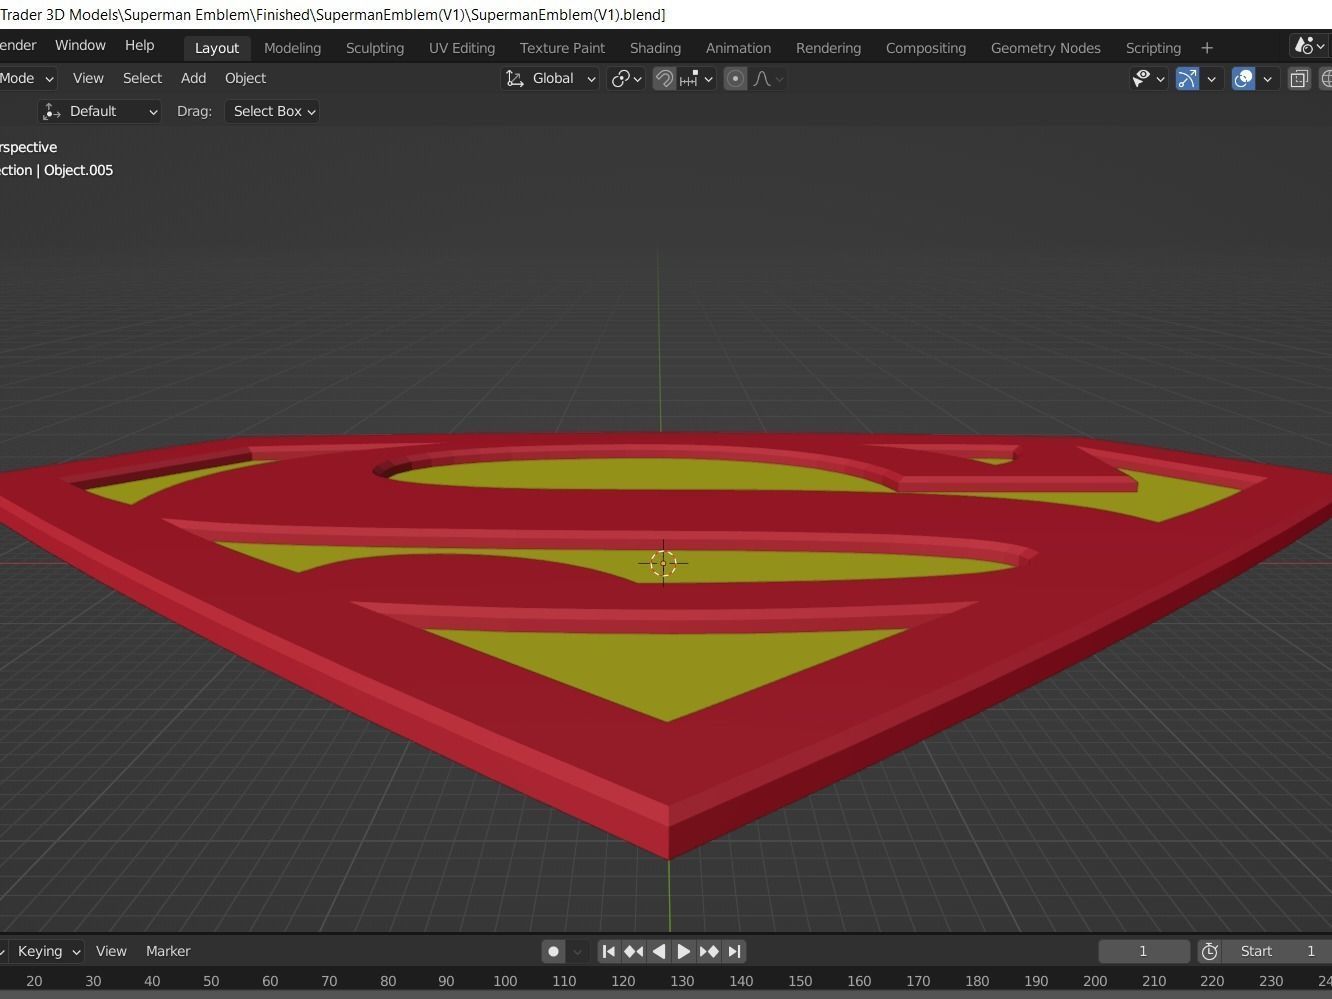The image size is (1332, 999).
Task: Open auto keyframing options arrow
Action: (577, 951)
